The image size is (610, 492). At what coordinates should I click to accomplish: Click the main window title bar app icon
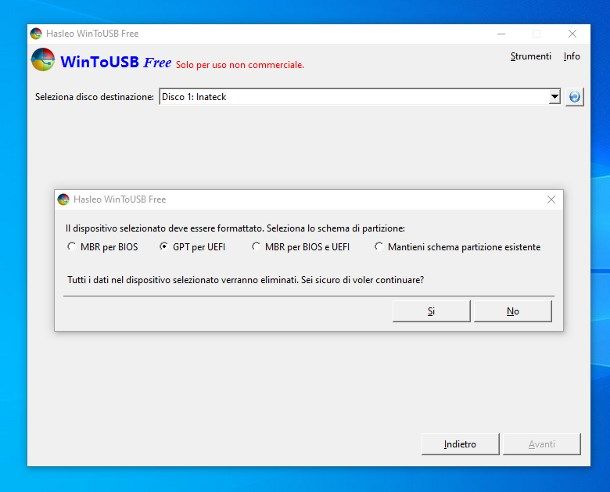[36, 33]
